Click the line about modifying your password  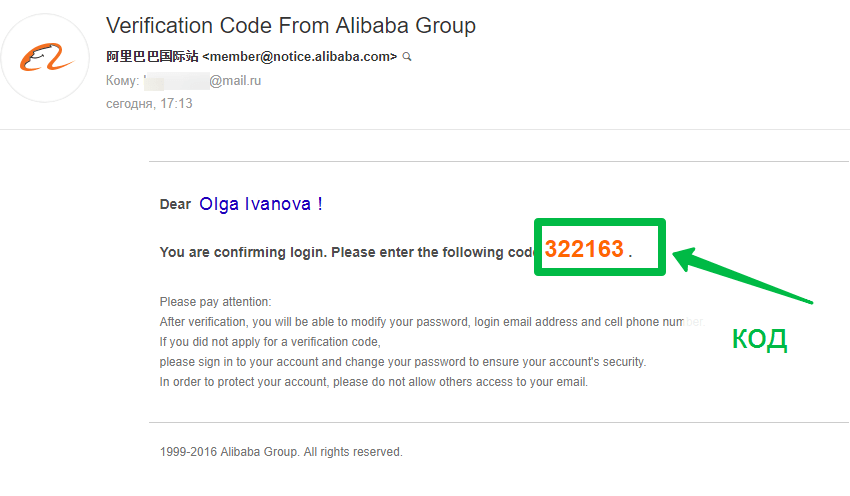pos(420,322)
